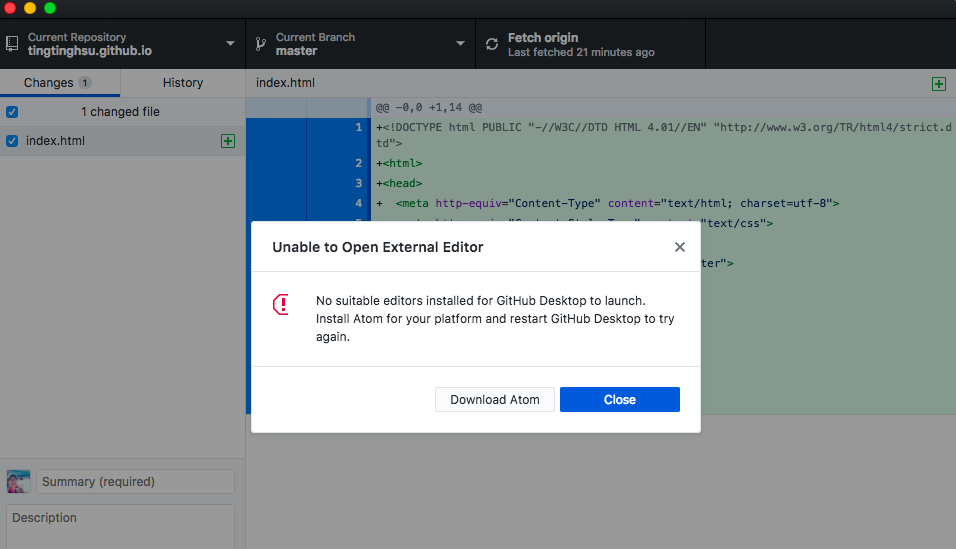Click the fetch origin sync arrows icon
Screen dimensions: 956x549
pos(492,44)
